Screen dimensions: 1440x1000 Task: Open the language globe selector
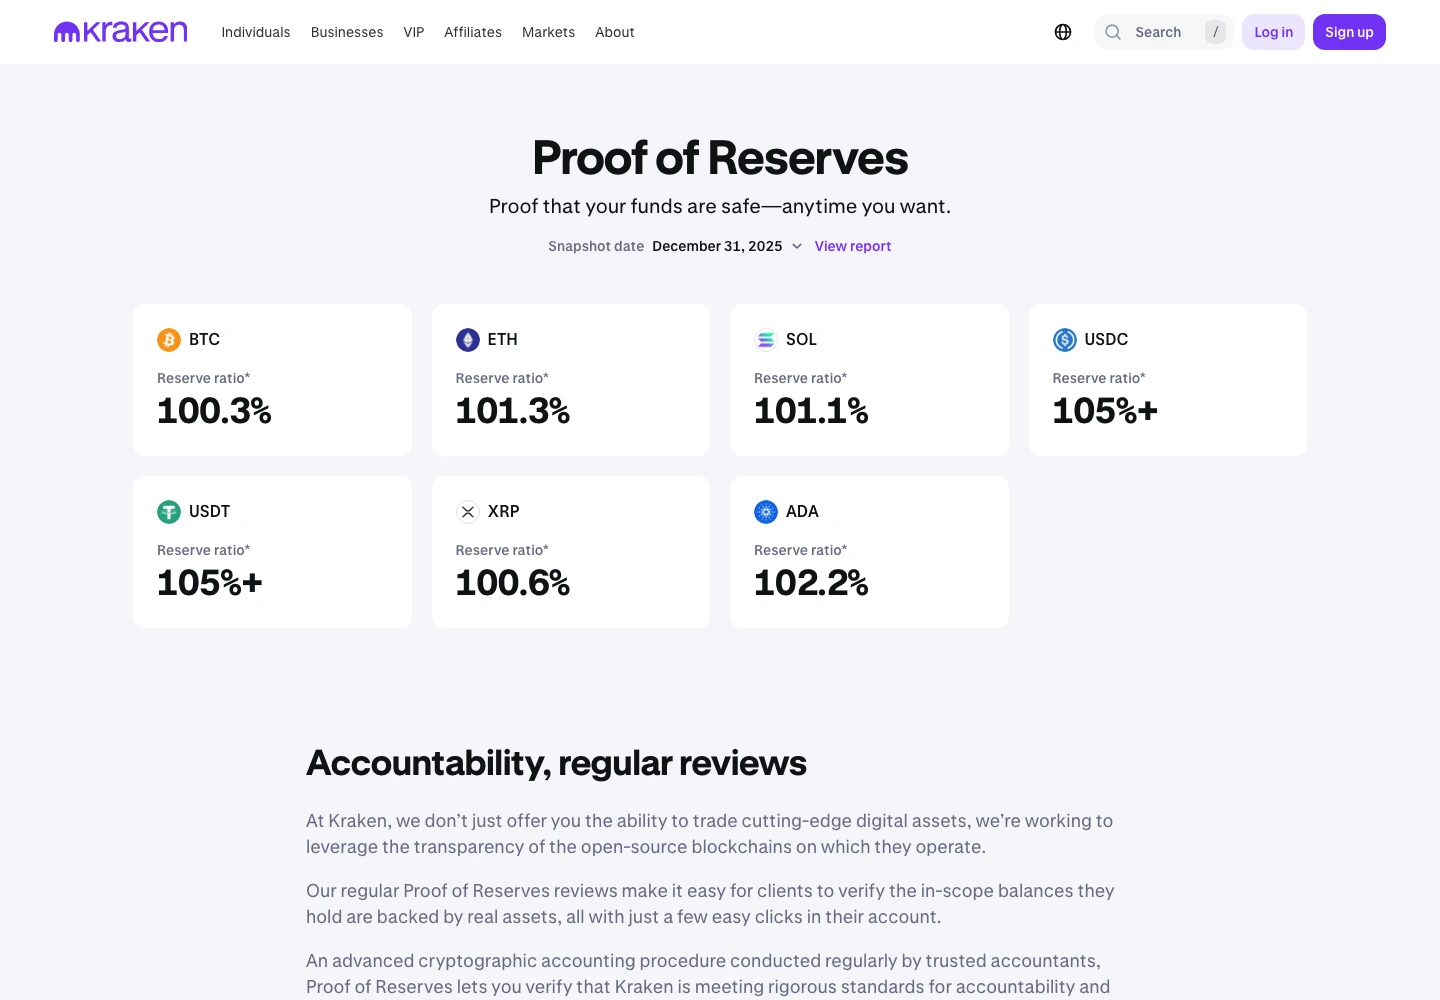pos(1063,32)
